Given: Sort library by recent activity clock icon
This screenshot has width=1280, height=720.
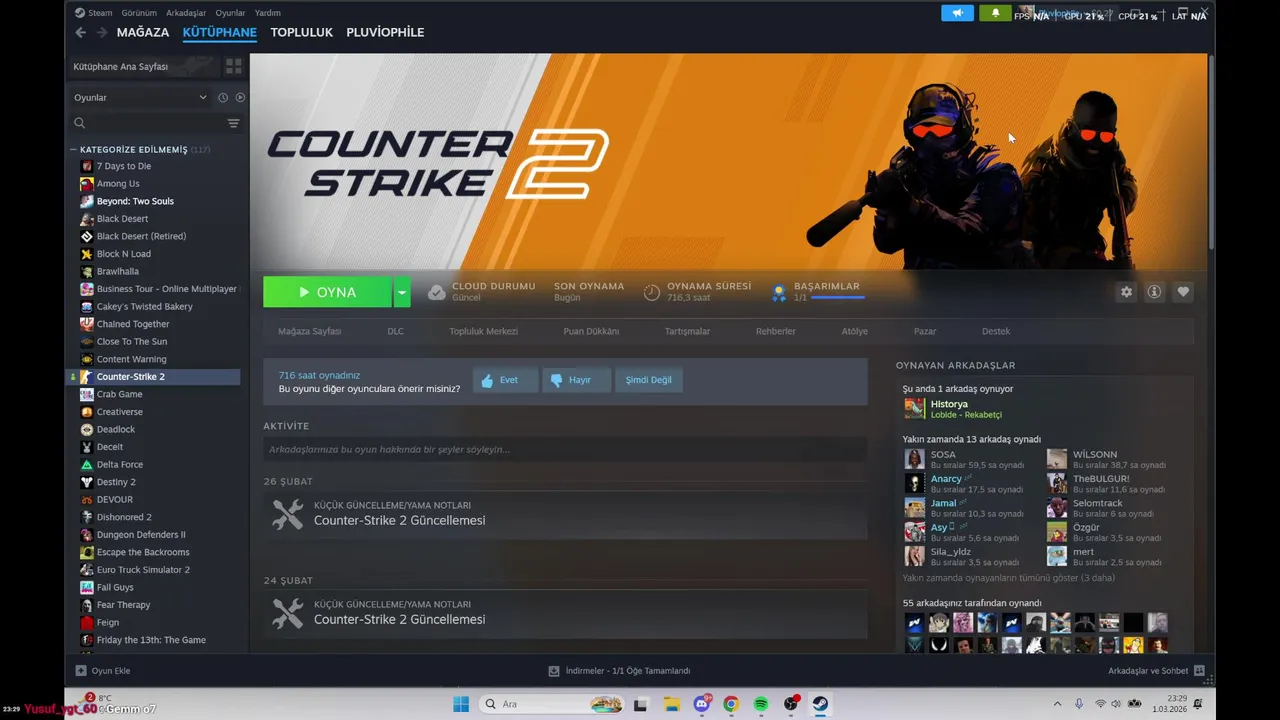Looking at the screenshot, I should 223,97.
